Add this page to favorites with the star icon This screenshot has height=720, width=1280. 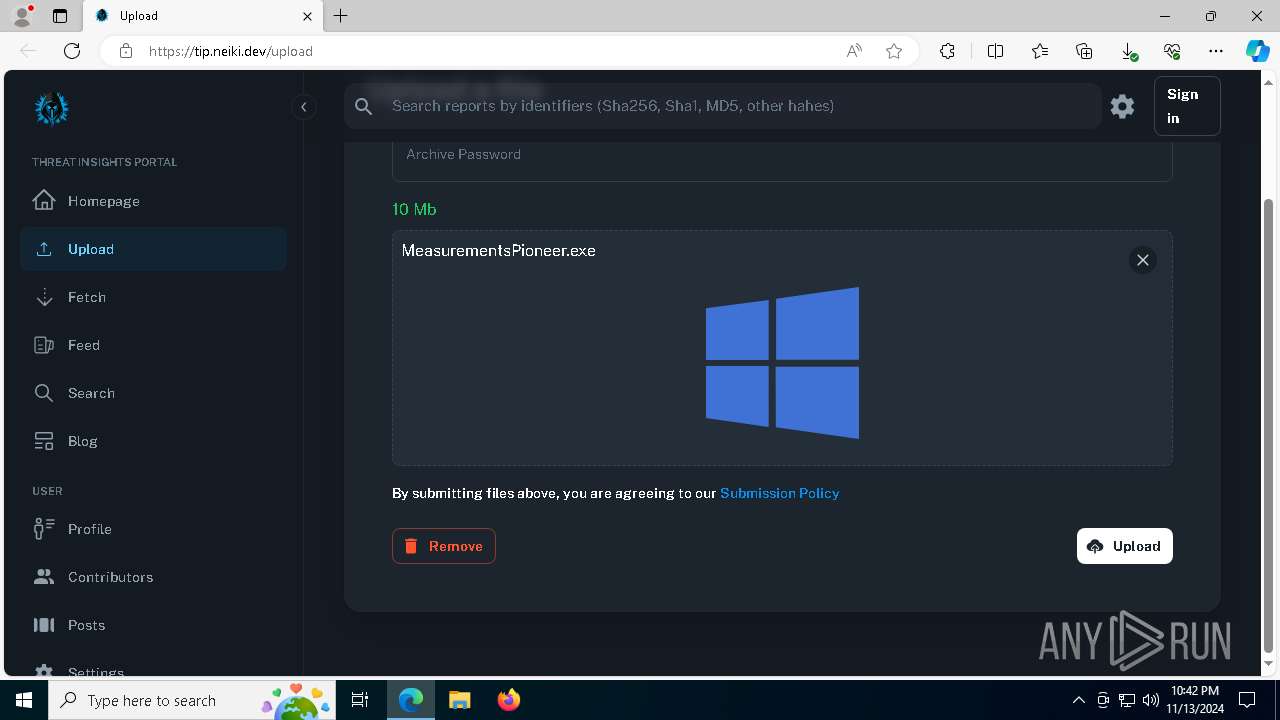[894, 51]
